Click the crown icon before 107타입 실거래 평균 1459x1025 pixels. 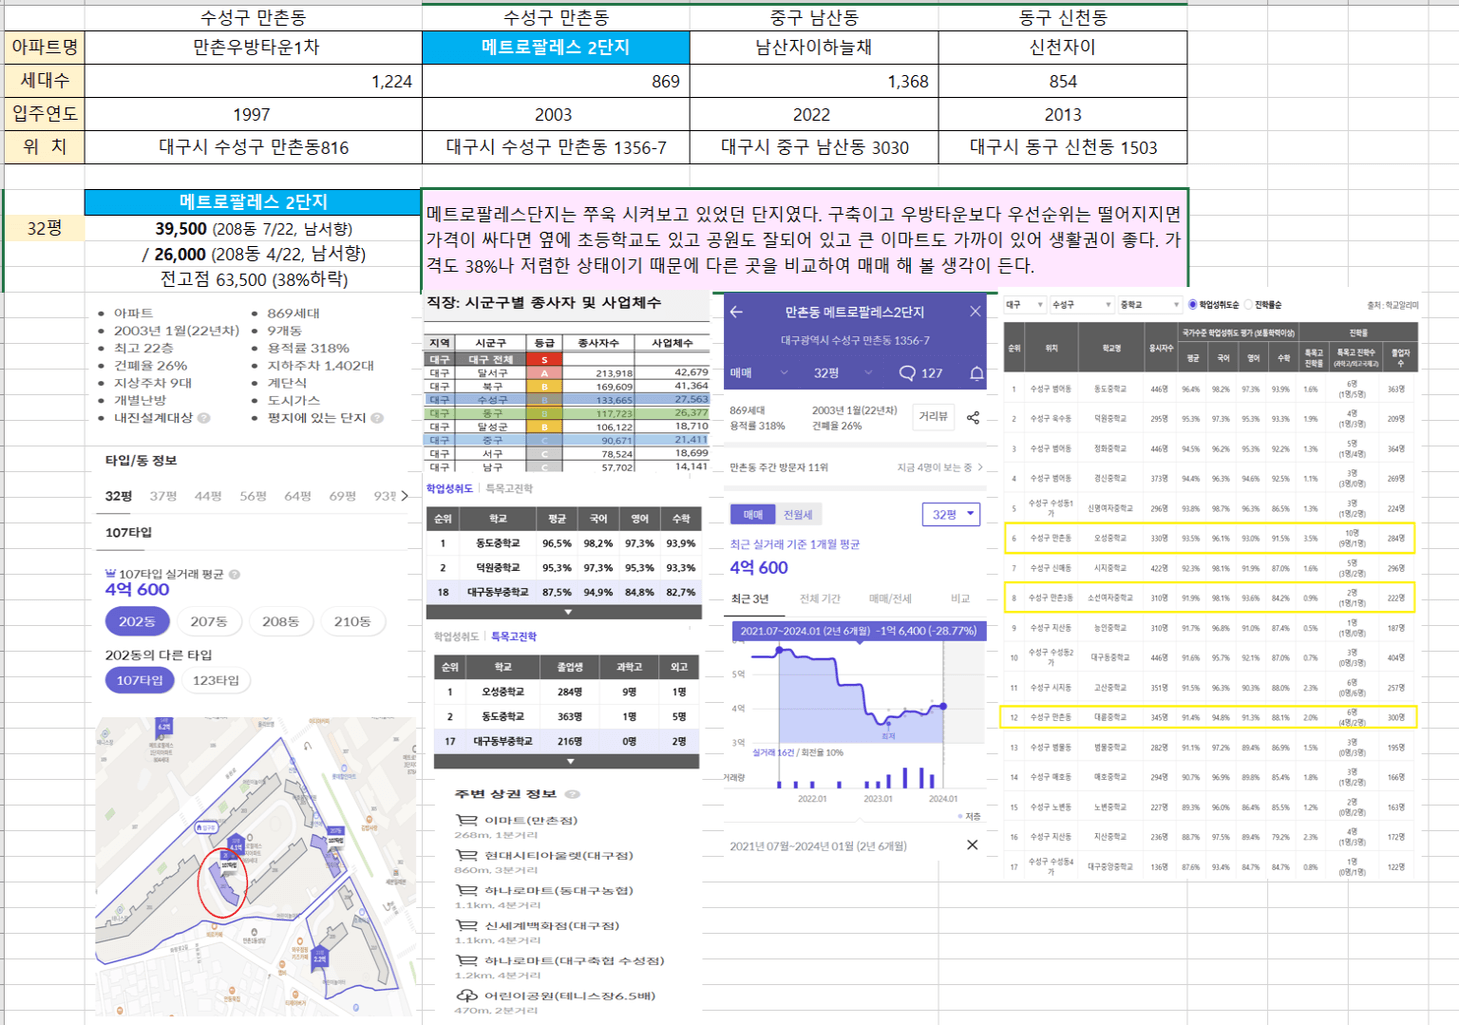[110, 574]
